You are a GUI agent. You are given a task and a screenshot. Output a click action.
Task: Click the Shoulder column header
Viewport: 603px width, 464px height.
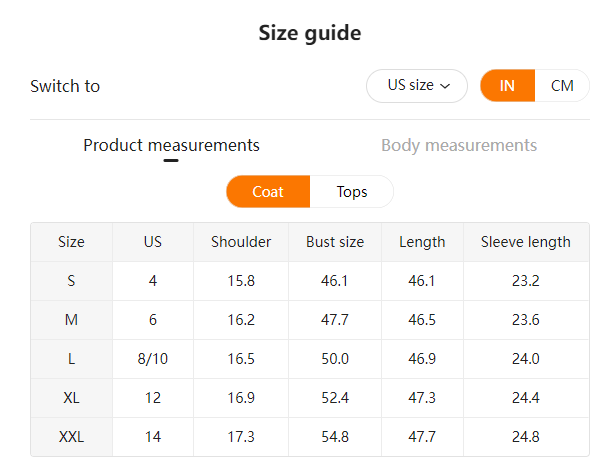tap(241, 242)
